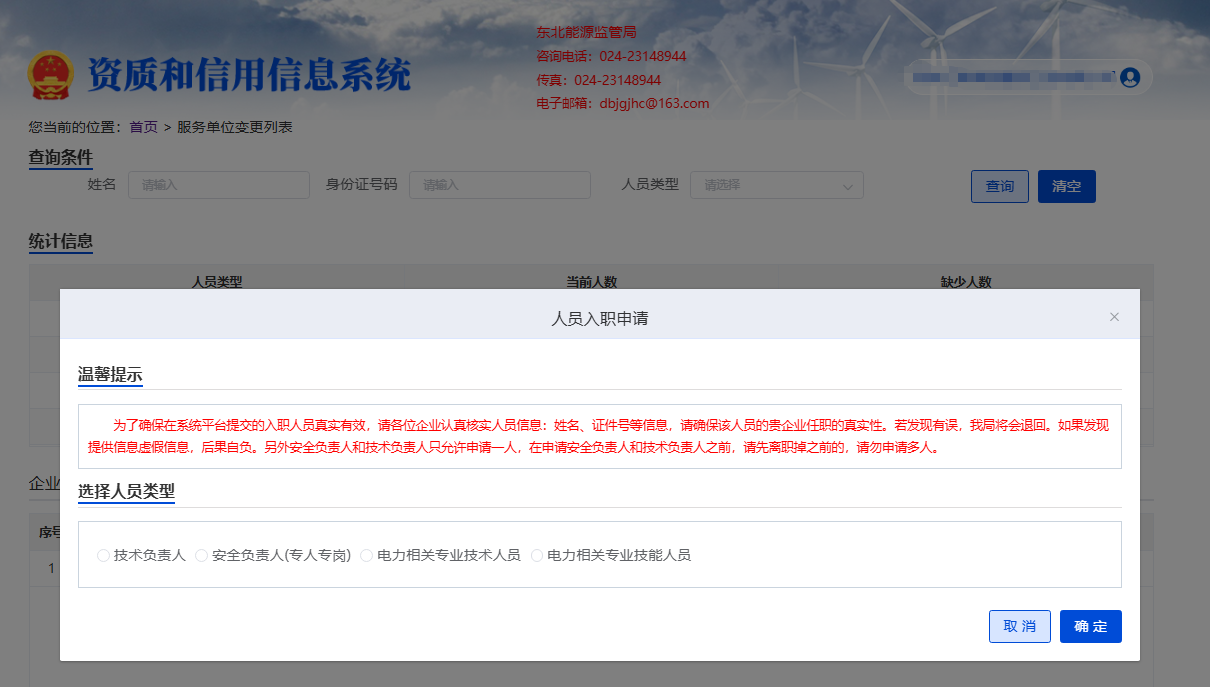Click the 清空 clear button
The width and height of the screenshot is (1210, 687).
click(x=1066, y=187)
